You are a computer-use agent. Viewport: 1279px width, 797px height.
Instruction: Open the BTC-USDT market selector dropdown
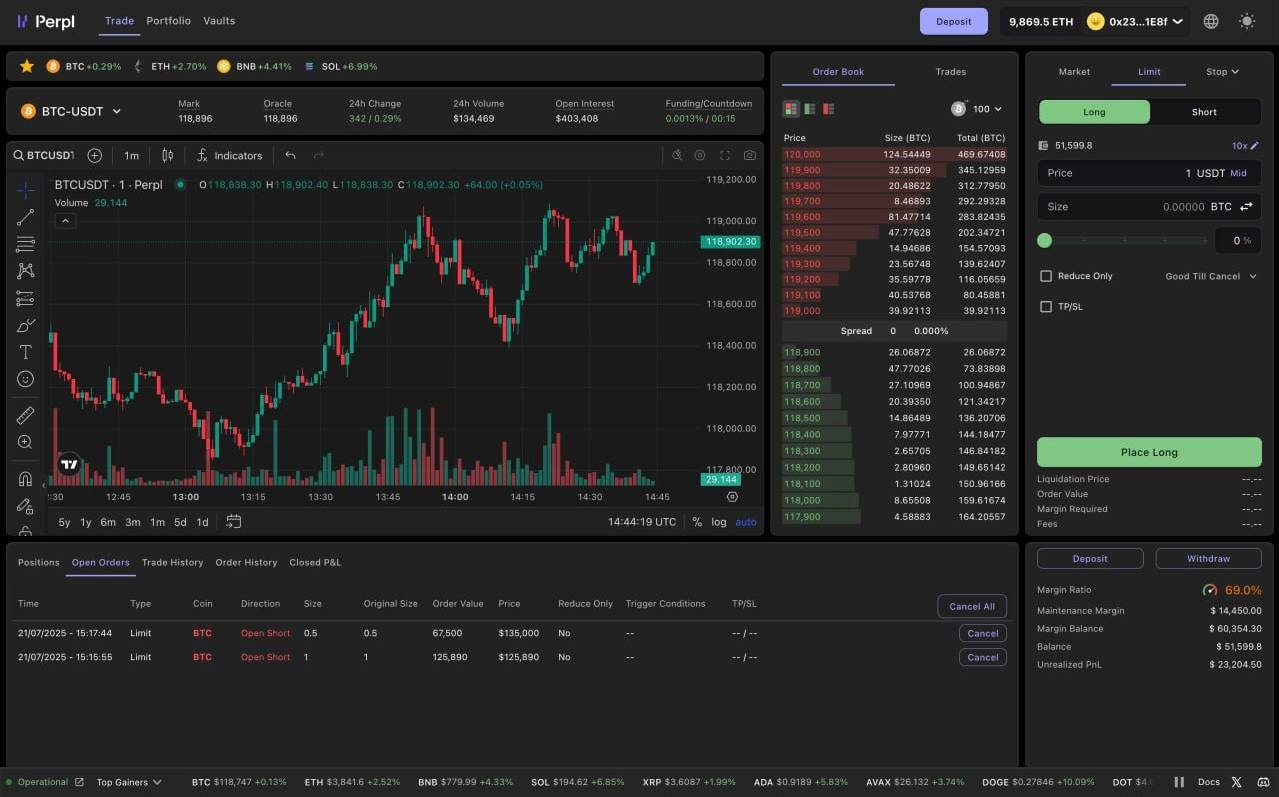click(x=71, y=111)
